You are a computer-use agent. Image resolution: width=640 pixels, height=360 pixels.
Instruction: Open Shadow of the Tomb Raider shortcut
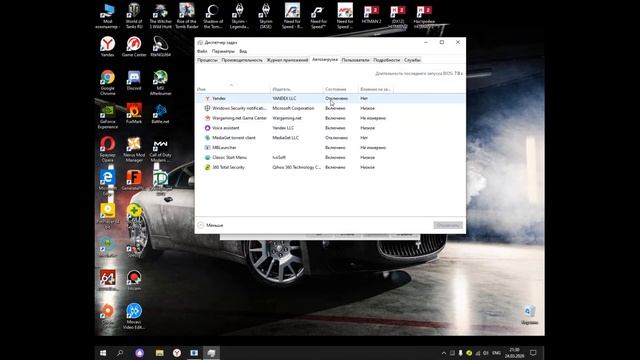213,16
